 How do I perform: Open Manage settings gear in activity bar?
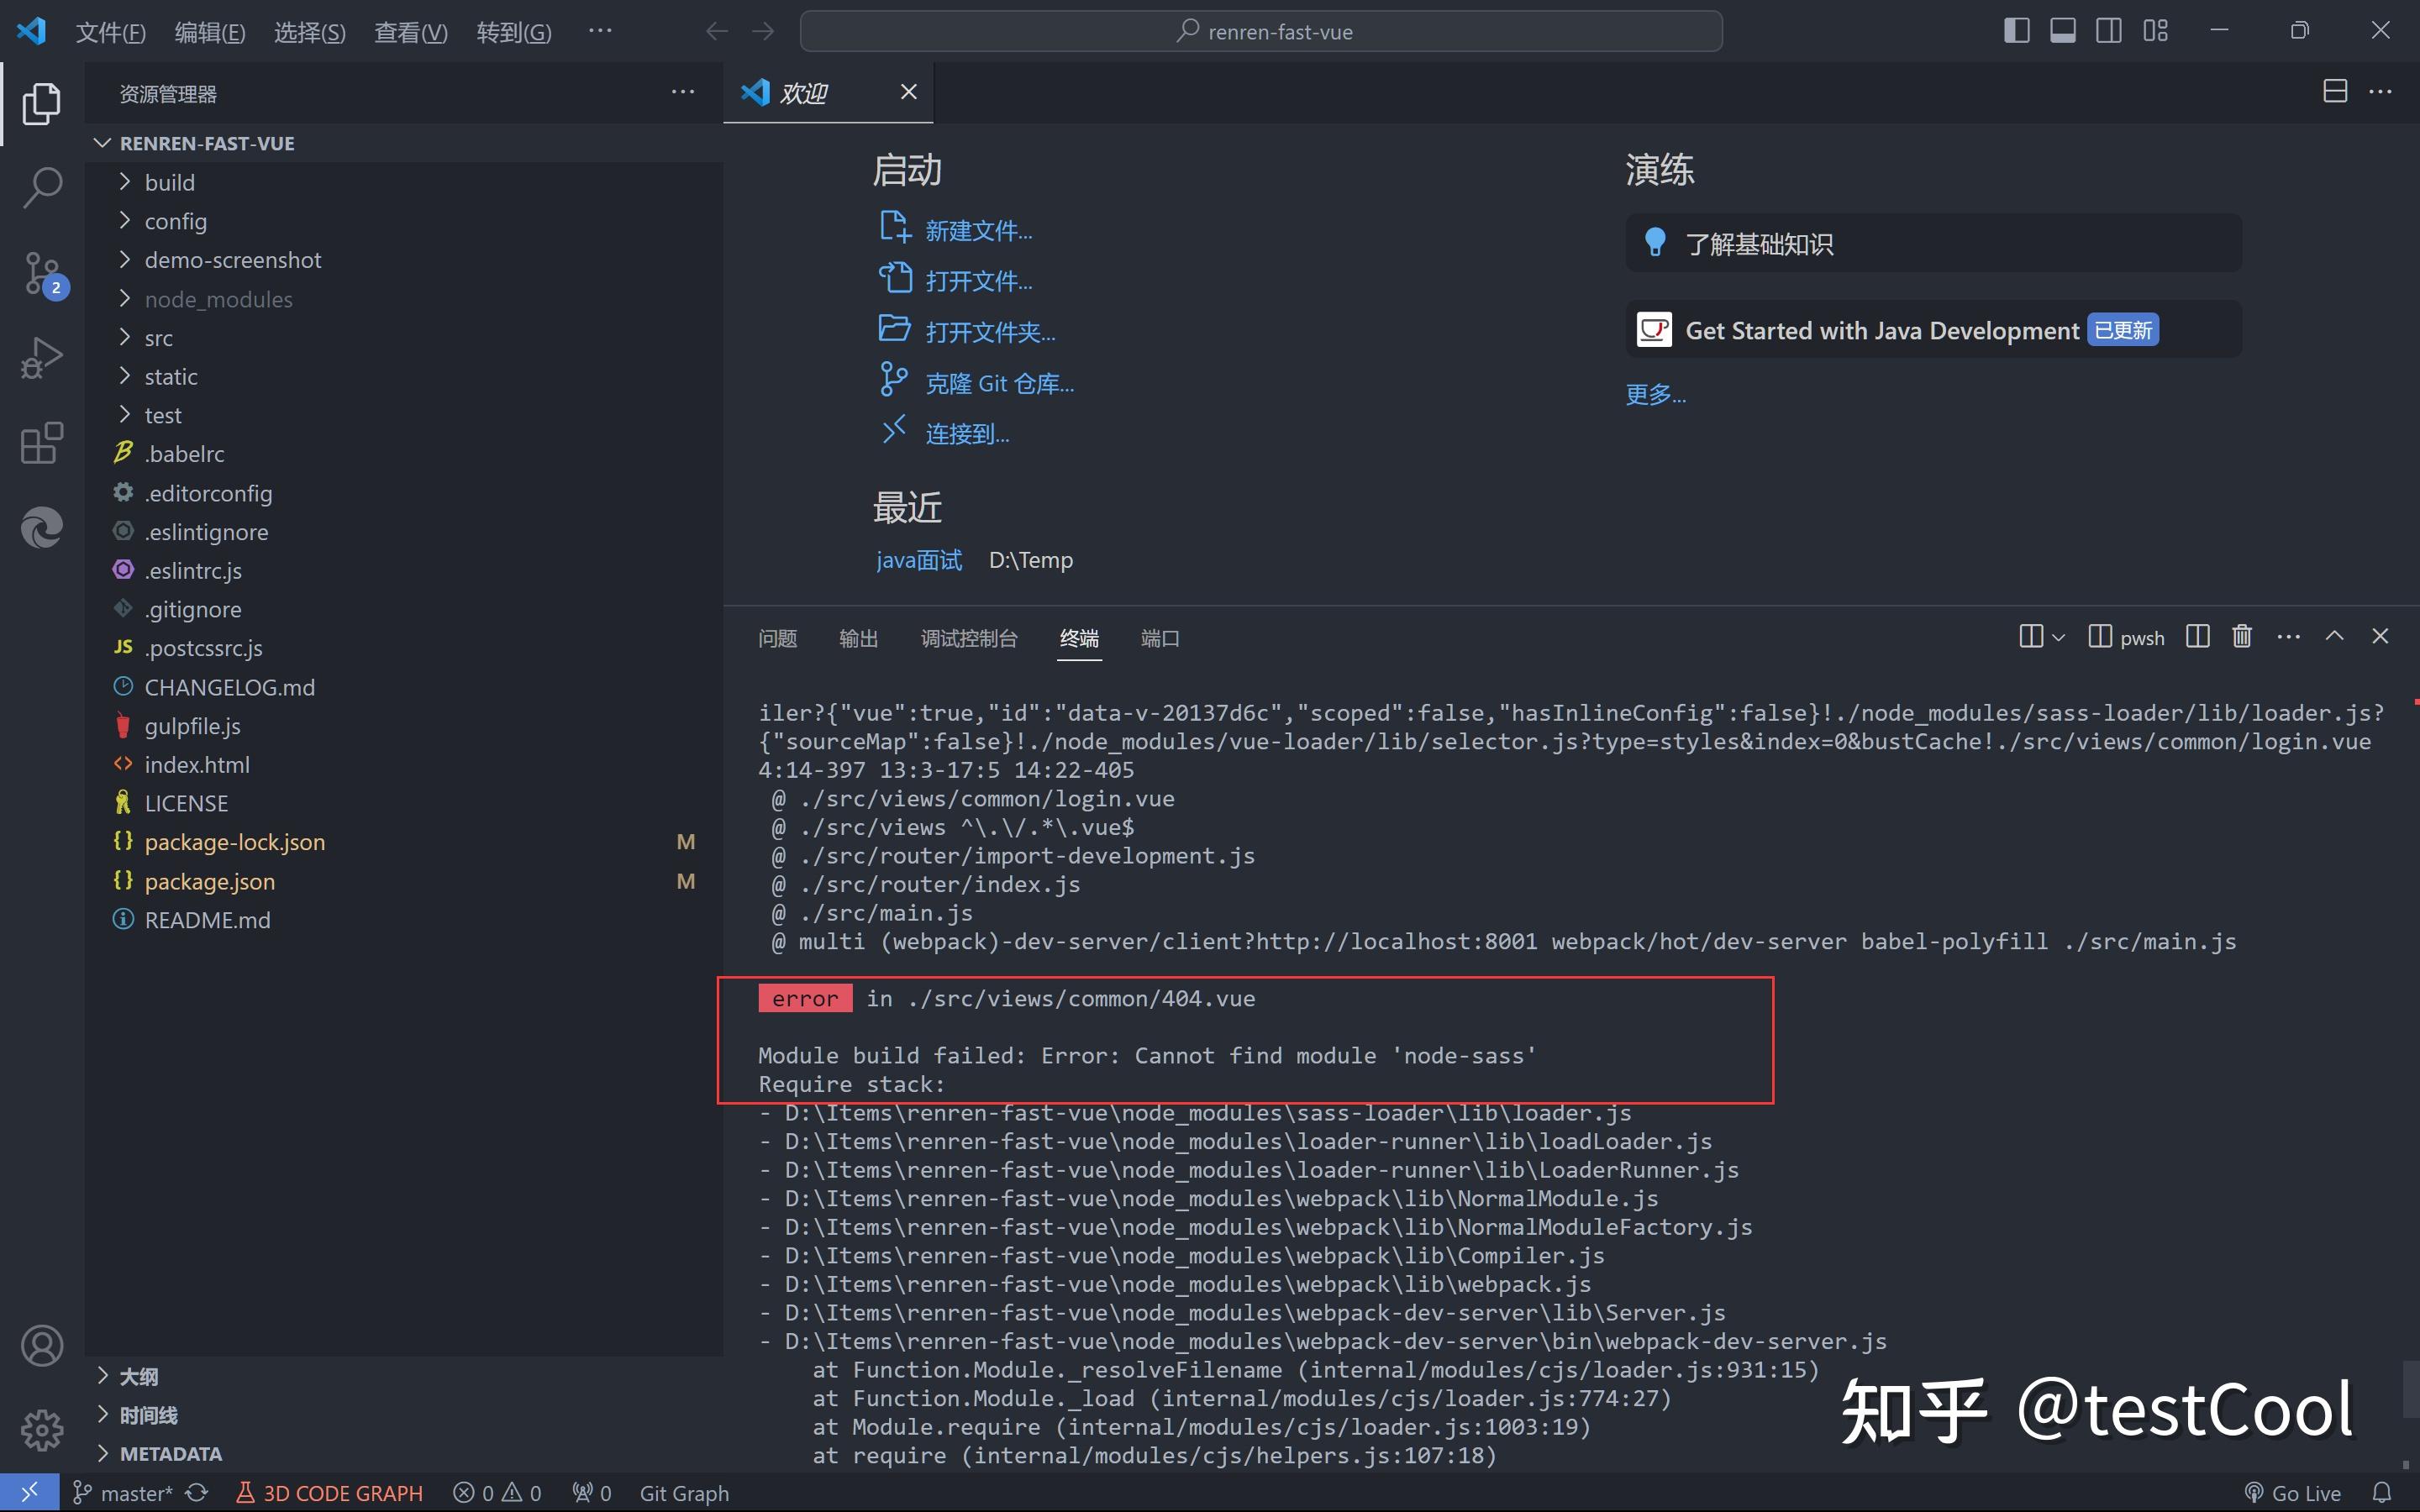42,1430
